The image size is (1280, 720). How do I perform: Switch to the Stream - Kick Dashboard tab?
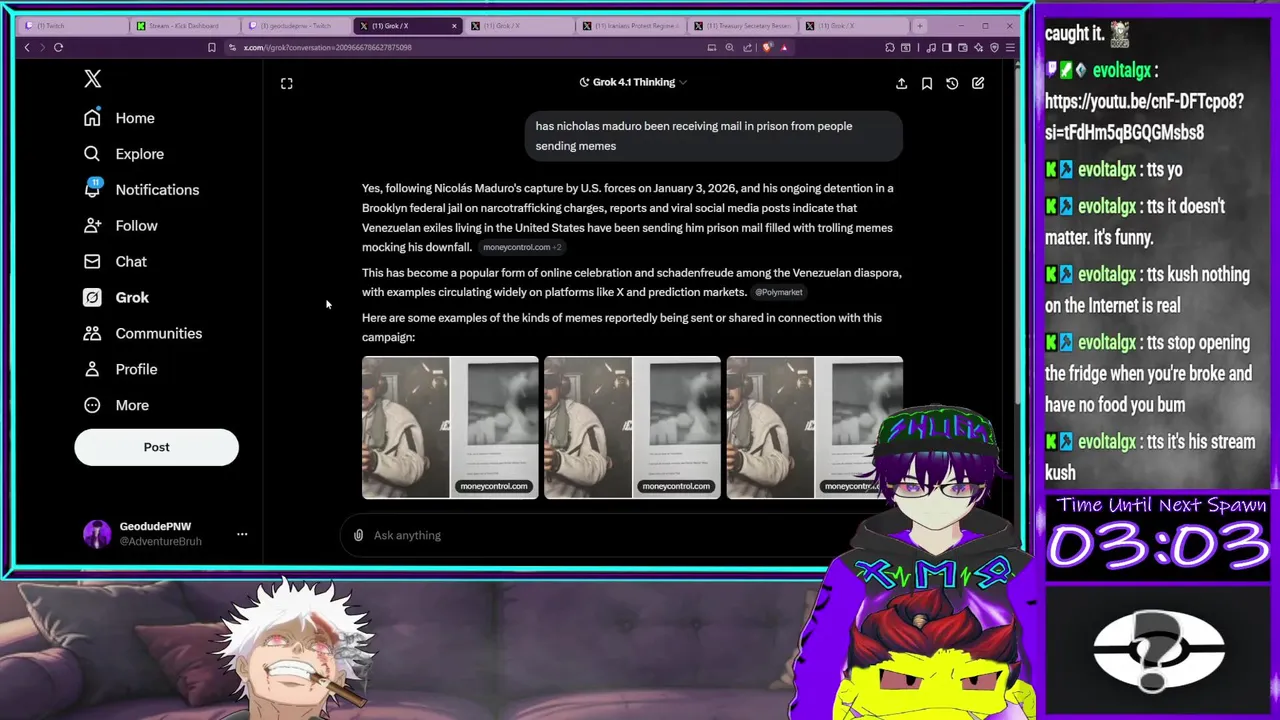point(183,26)
